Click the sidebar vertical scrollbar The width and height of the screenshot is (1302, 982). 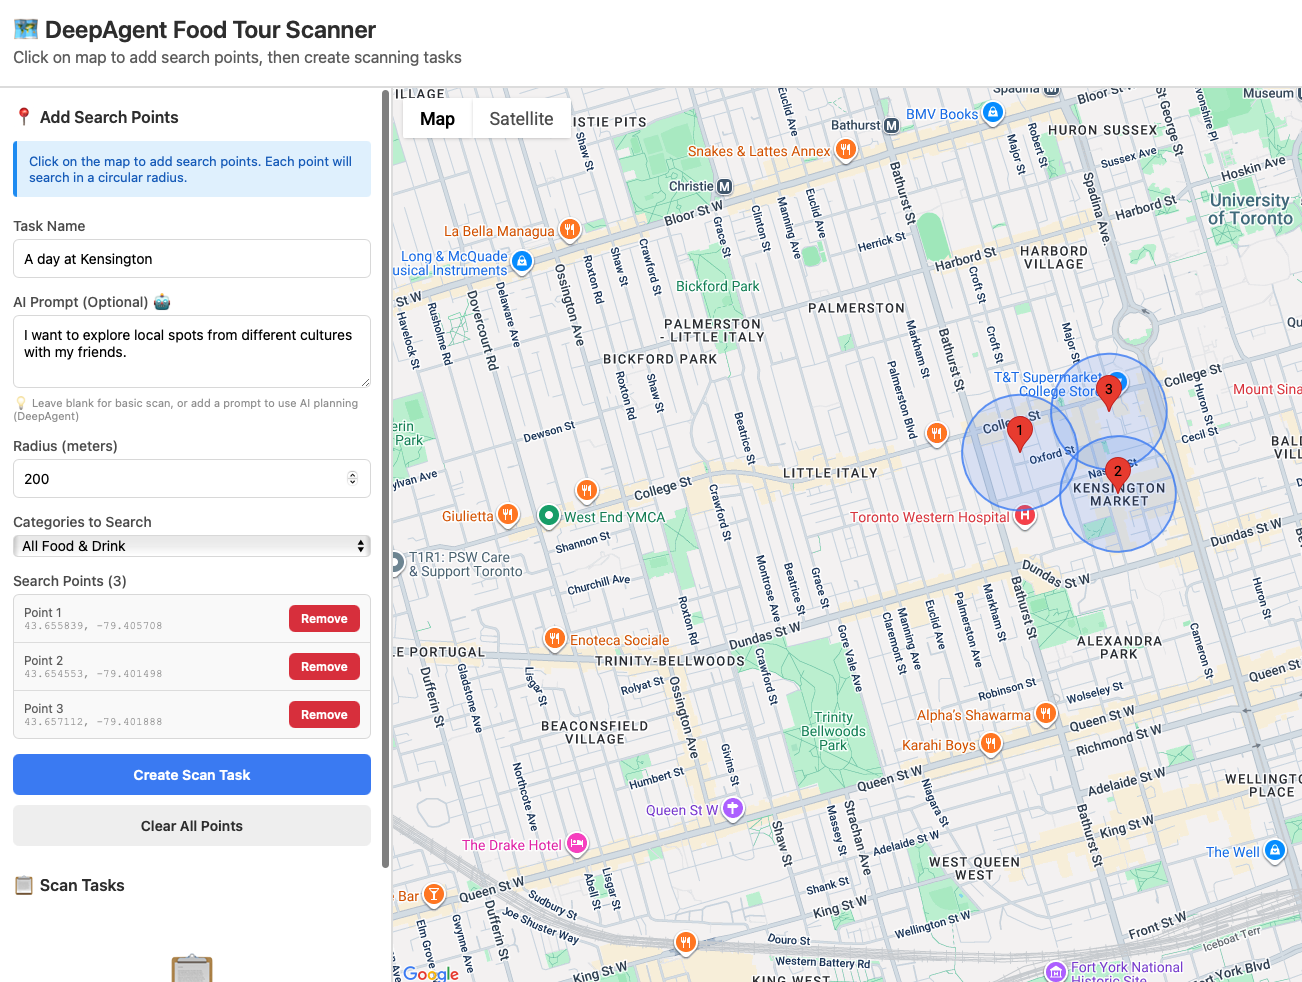coord(386,480)
